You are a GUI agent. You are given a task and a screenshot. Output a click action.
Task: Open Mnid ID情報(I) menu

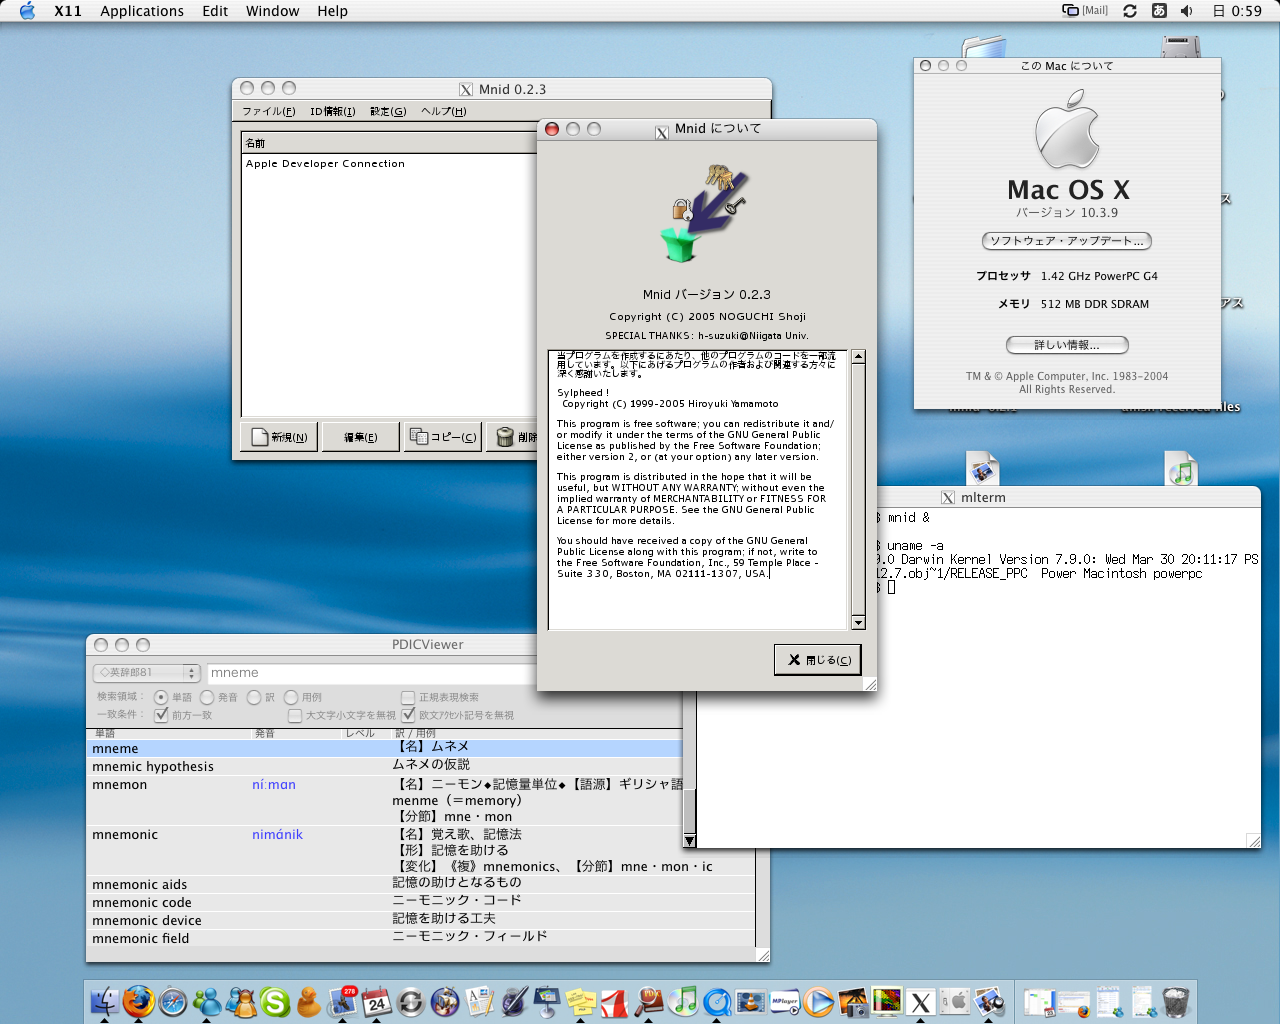332,111
